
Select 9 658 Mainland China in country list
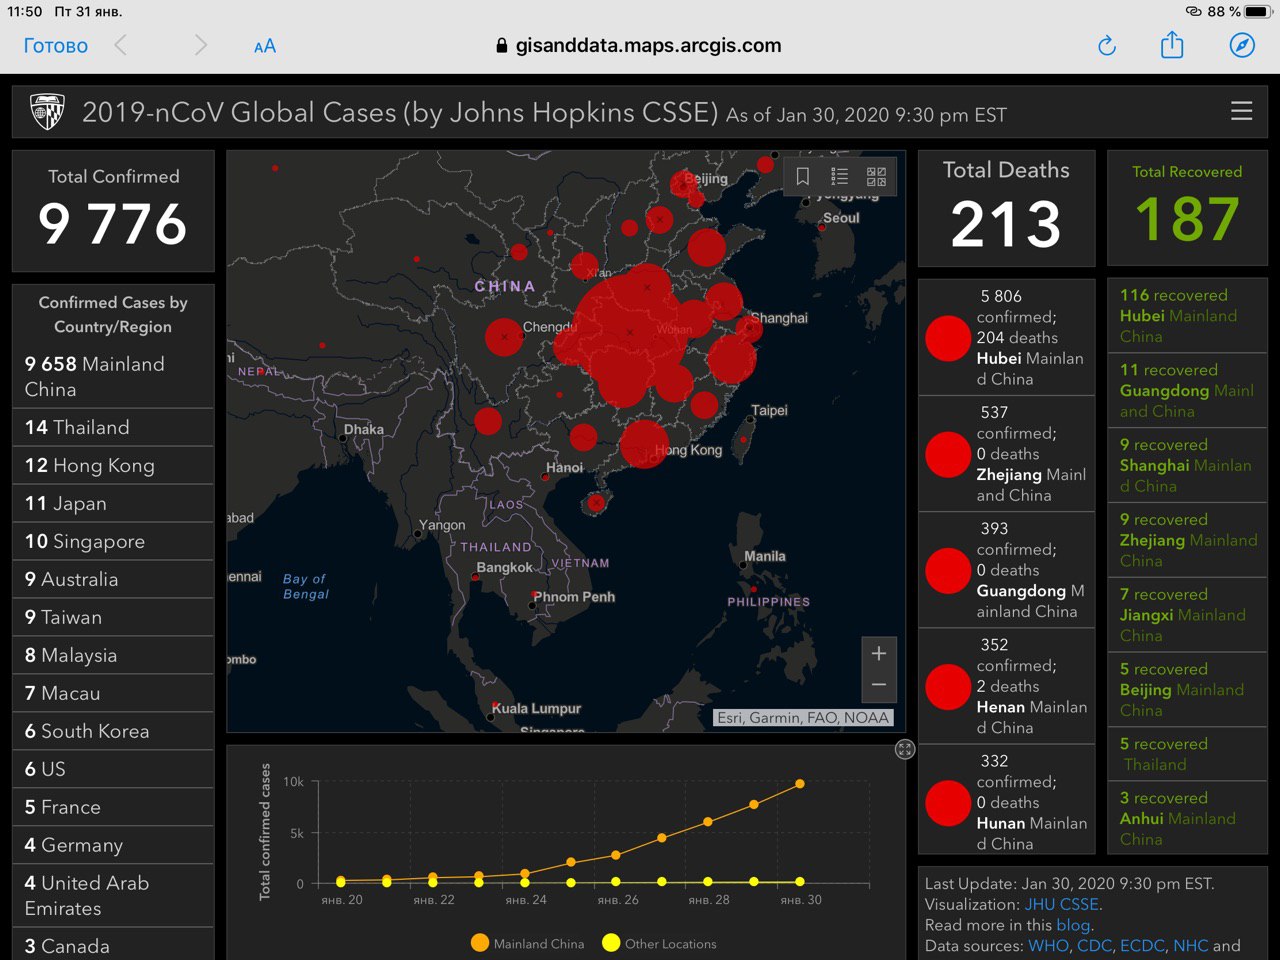pos(113,377)
